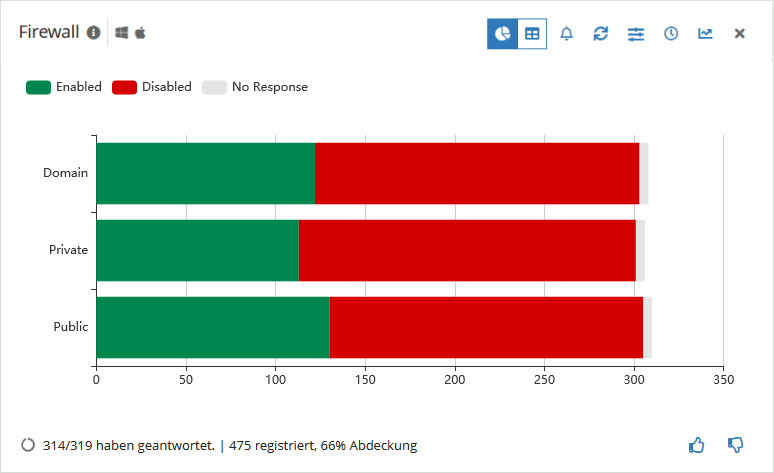This screenshot has width=774, height=473.
Task: Select the green Domain Enabled bar
Action: pos(206,173)
